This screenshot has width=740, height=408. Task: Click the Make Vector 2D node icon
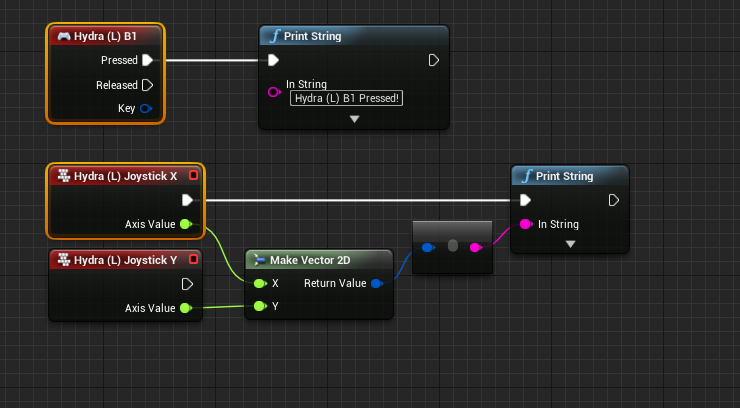pos(260,260)
